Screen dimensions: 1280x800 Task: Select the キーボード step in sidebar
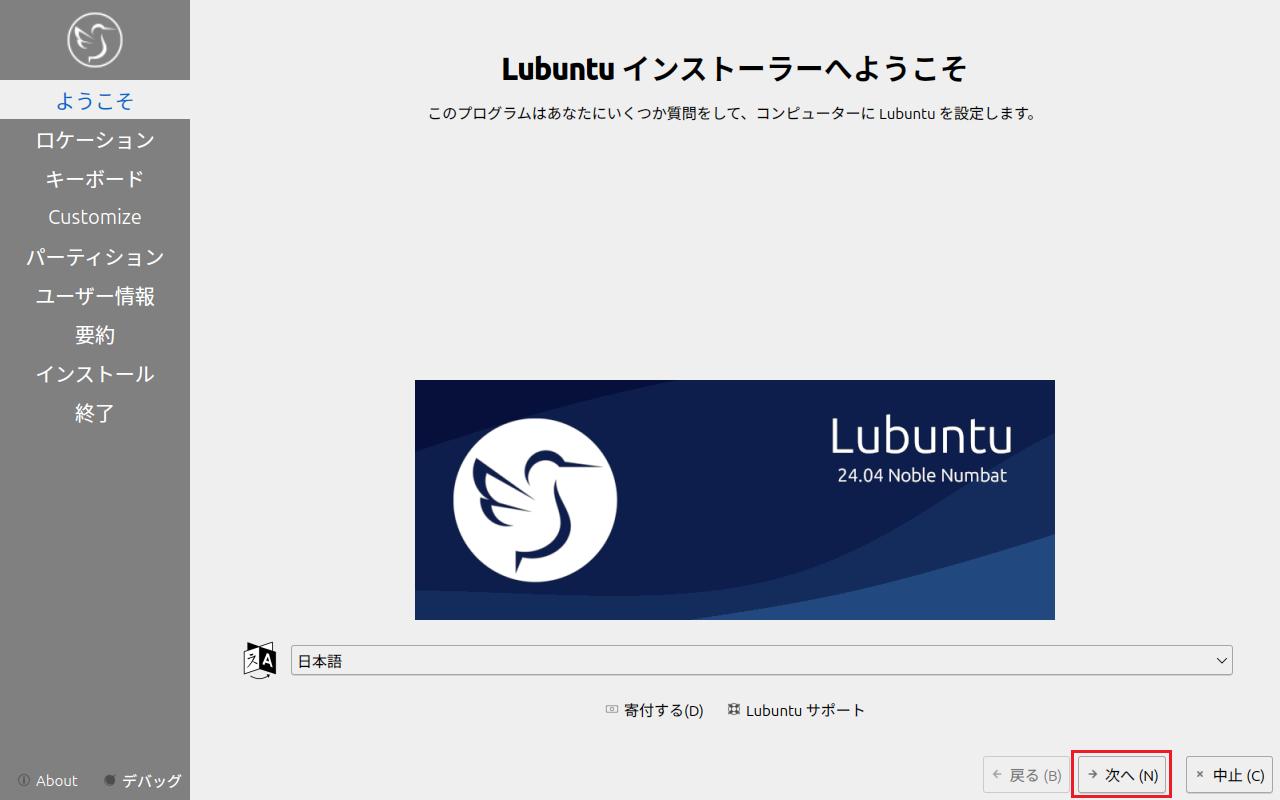point(95,178)
